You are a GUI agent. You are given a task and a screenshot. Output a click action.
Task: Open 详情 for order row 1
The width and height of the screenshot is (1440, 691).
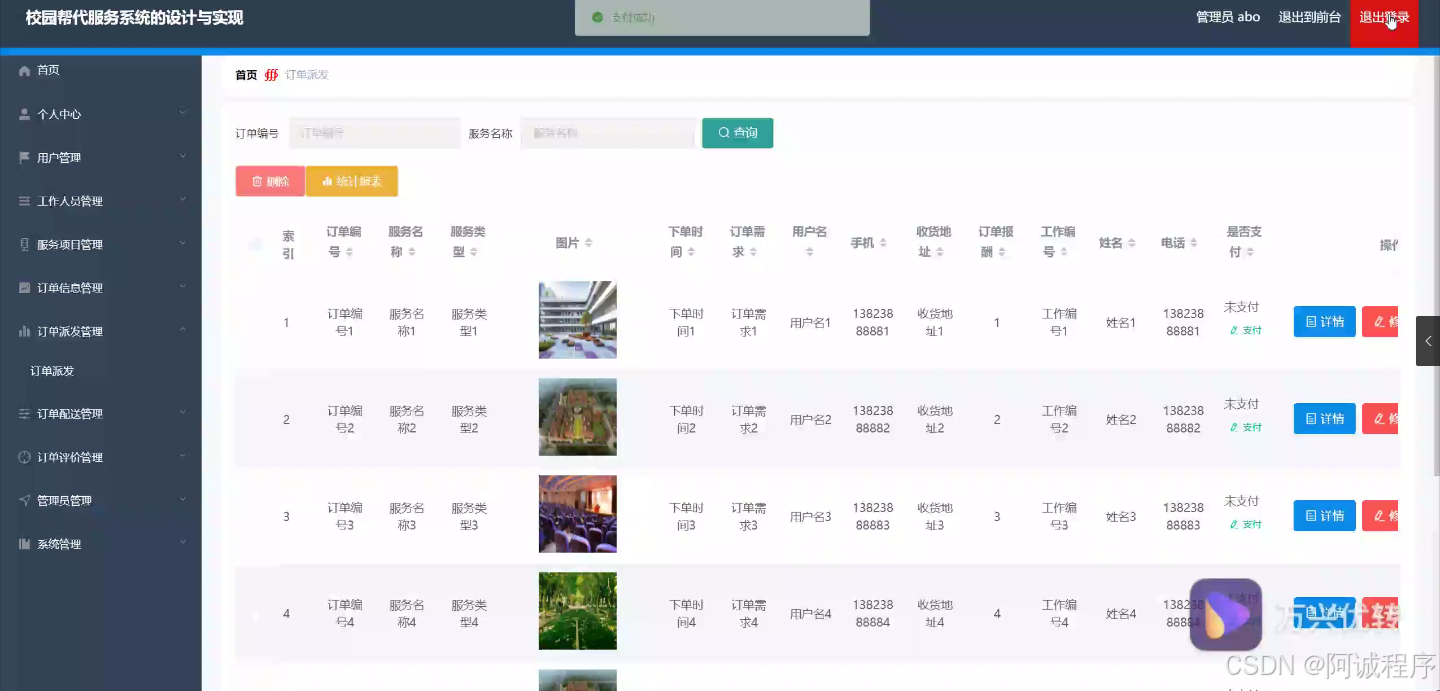(1324, 322)
